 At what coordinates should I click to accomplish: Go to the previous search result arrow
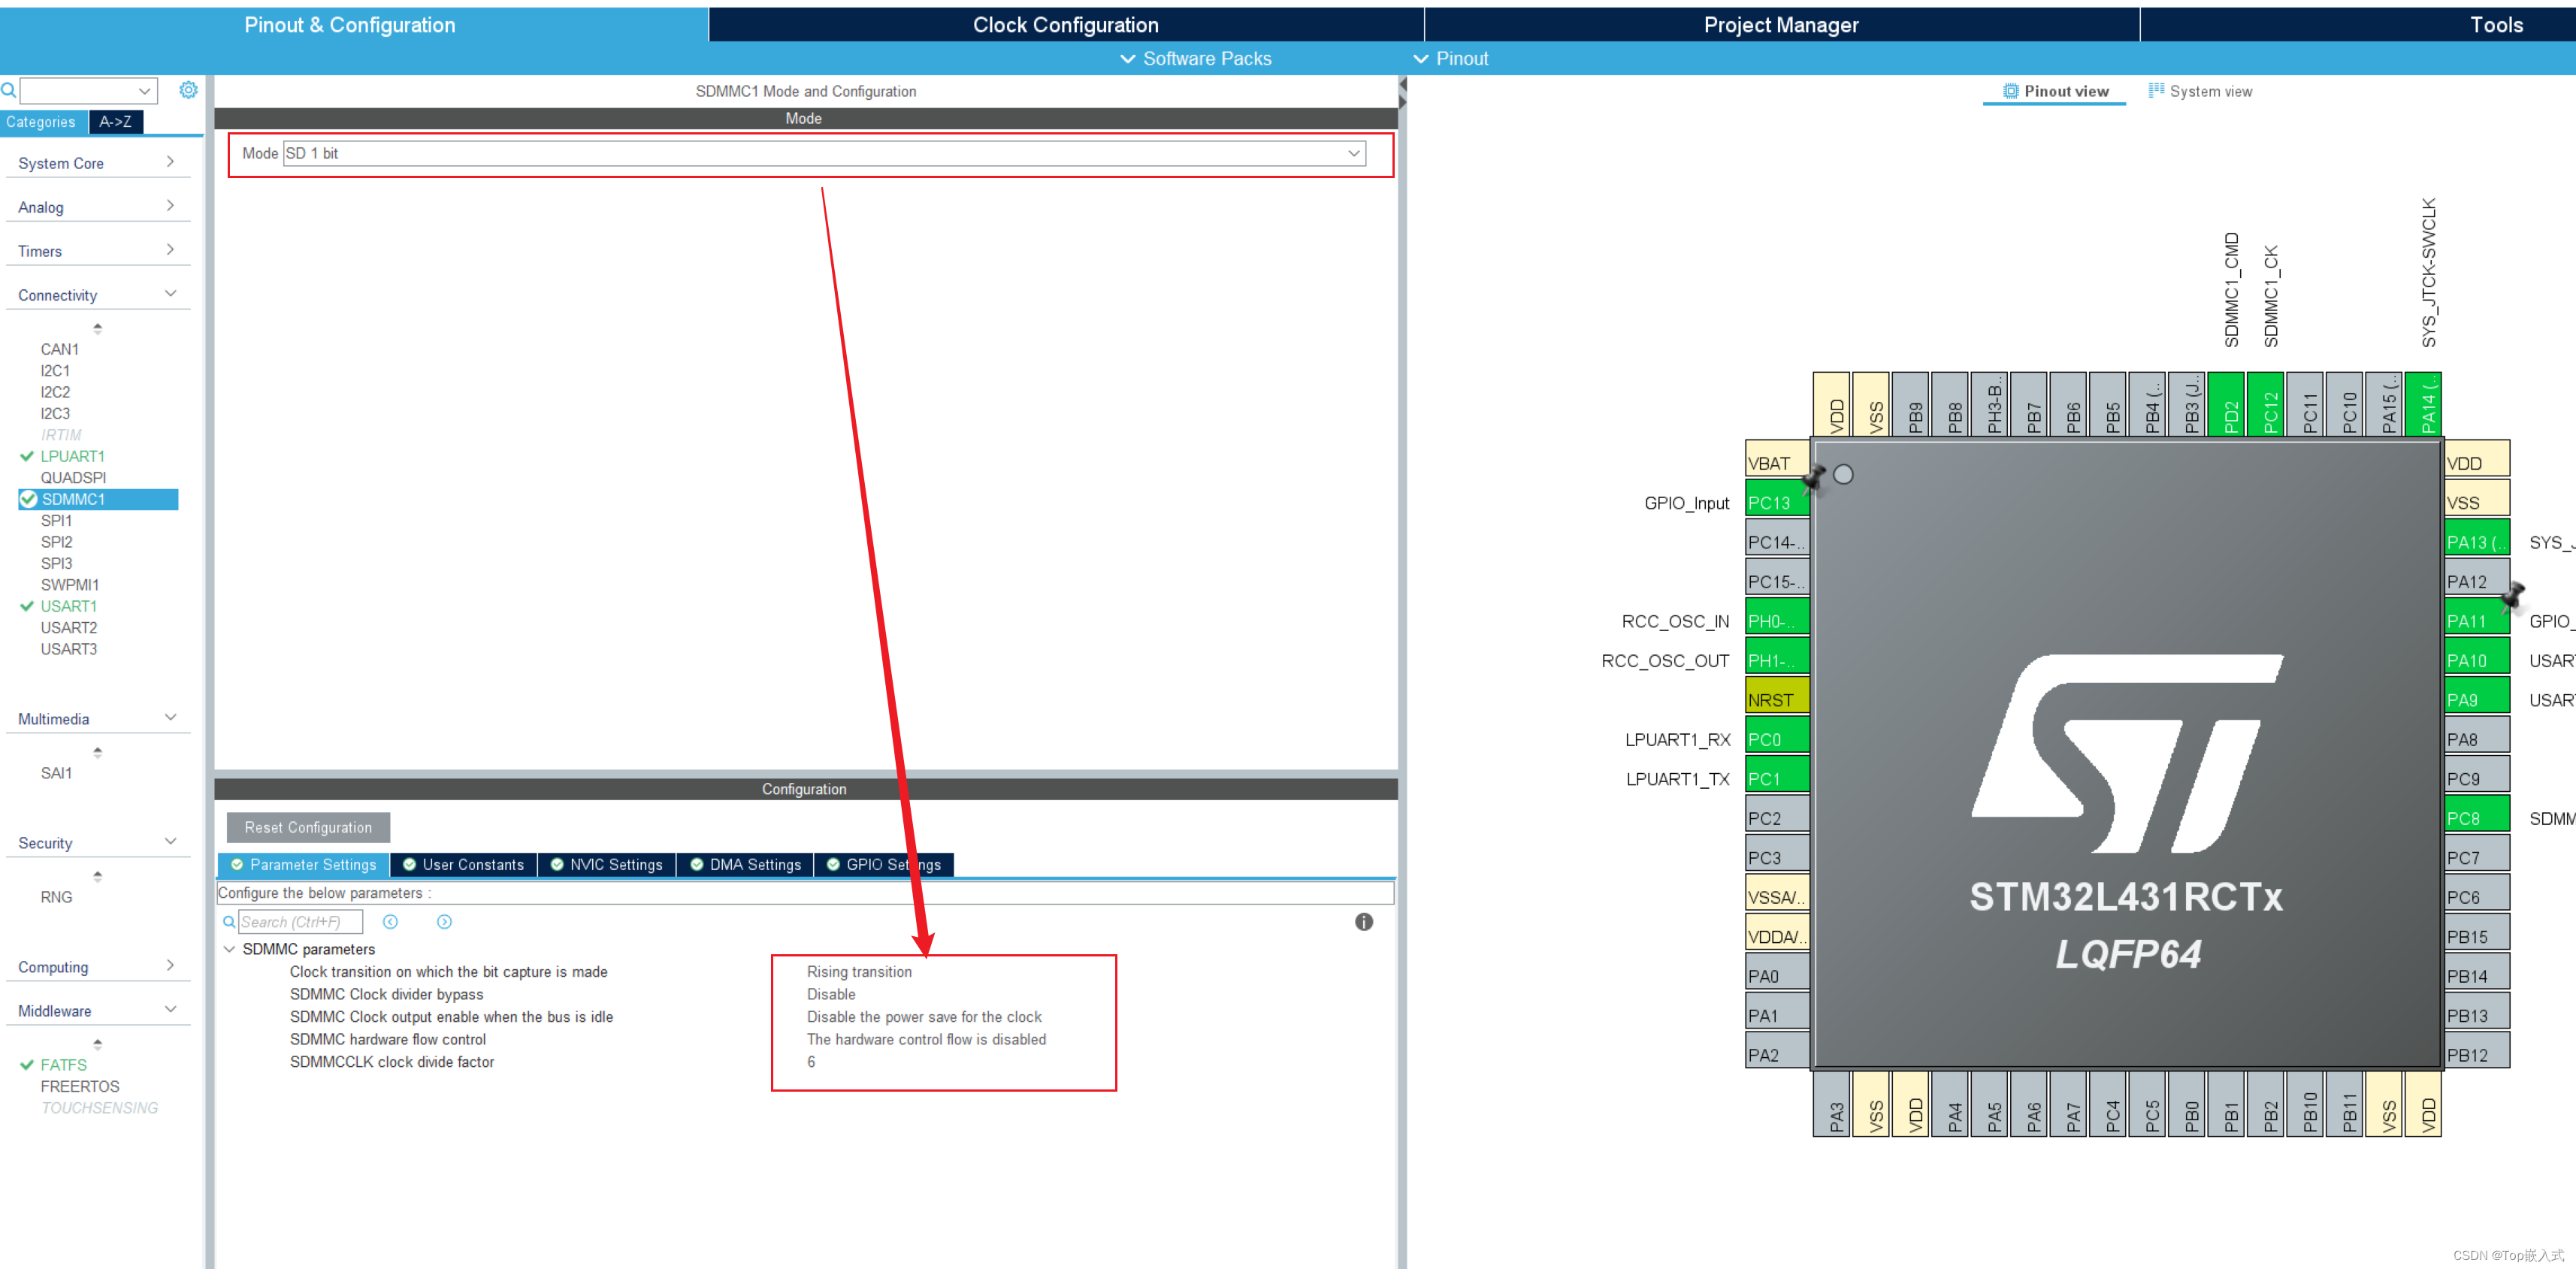(x=390, y=922)
